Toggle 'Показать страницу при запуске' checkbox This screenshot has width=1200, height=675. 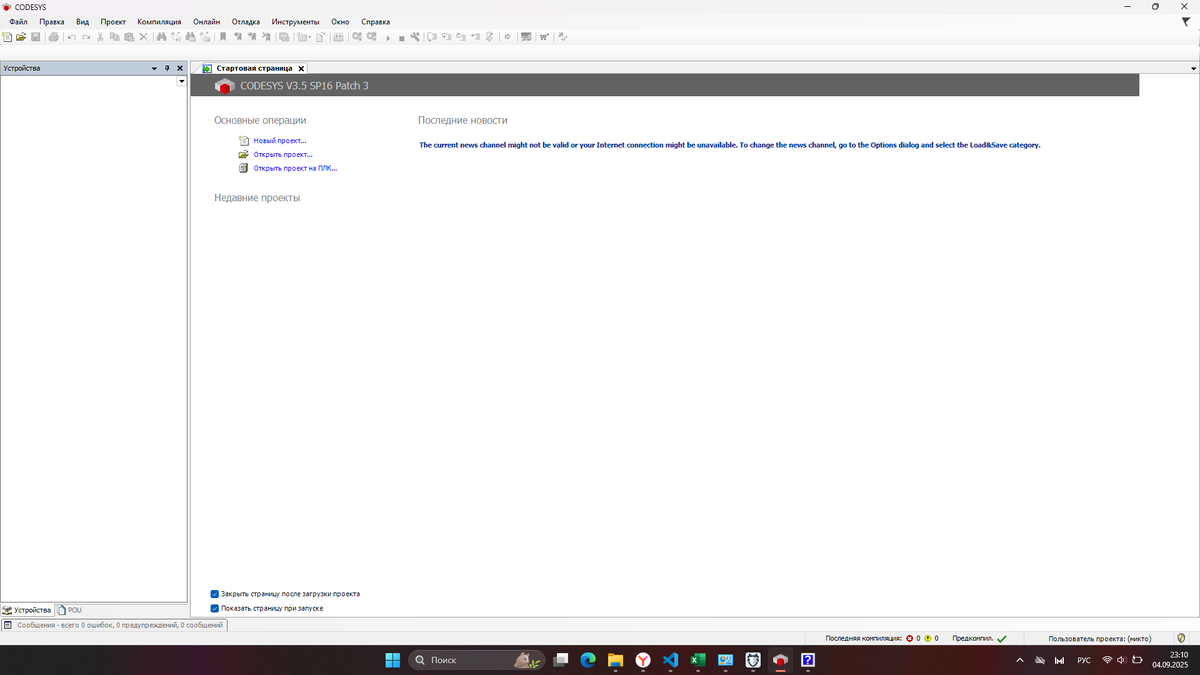(214, 608)
